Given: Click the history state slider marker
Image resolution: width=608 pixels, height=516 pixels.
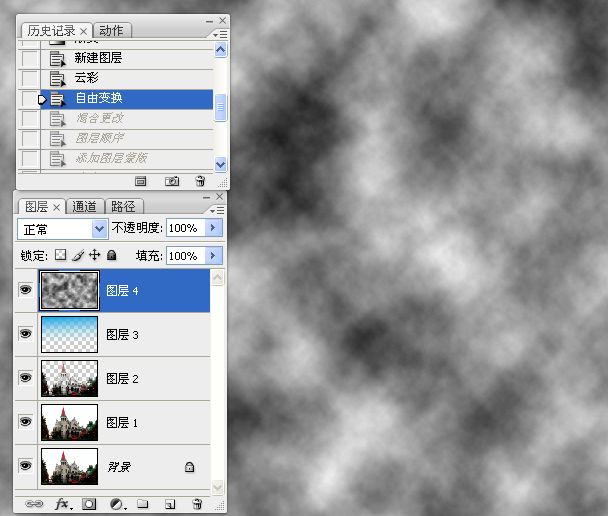Looking at the screenshot, I should [42, 100].
